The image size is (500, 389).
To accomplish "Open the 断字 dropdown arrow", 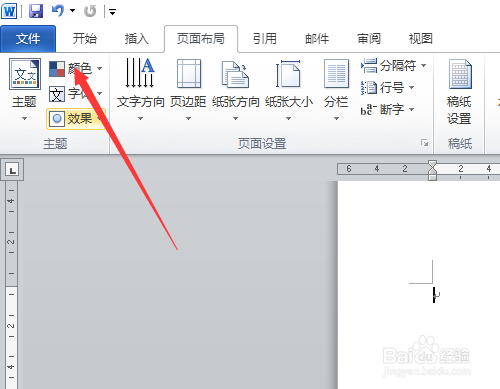I will click(412, 109).
